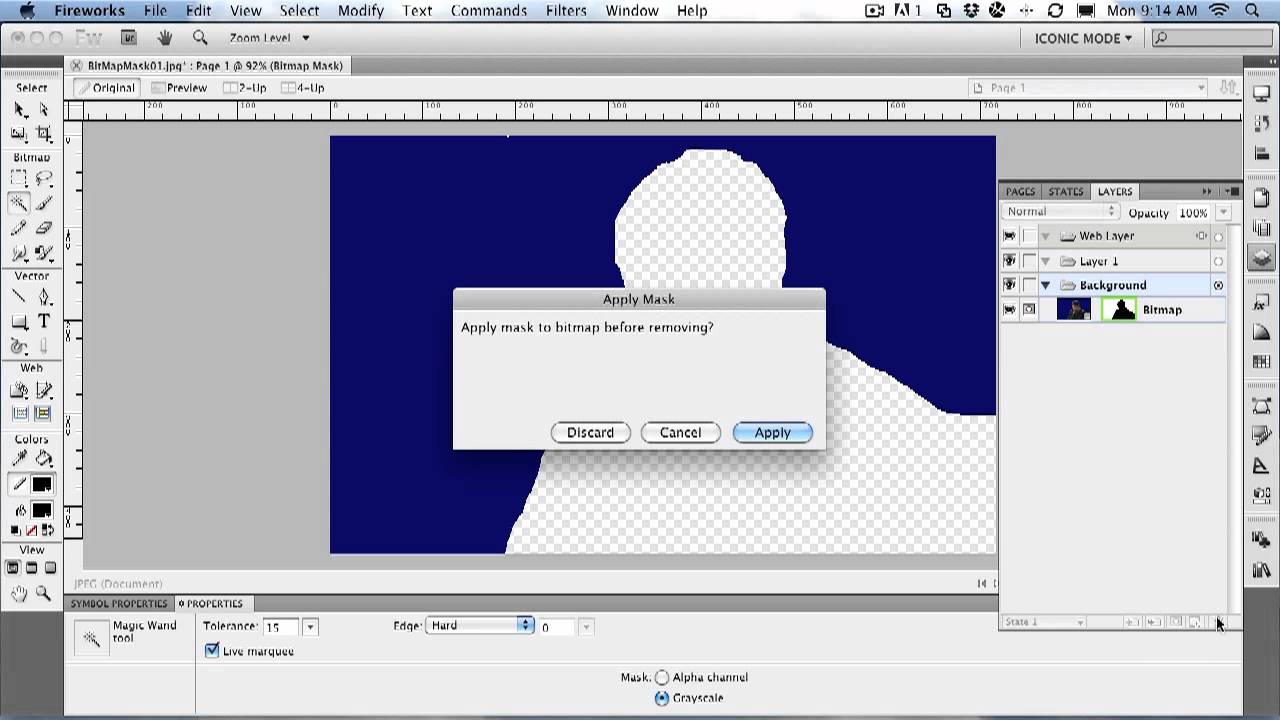Open the Modify menu
This screenshot has width=1280, height=720.
tap(360, 11)
